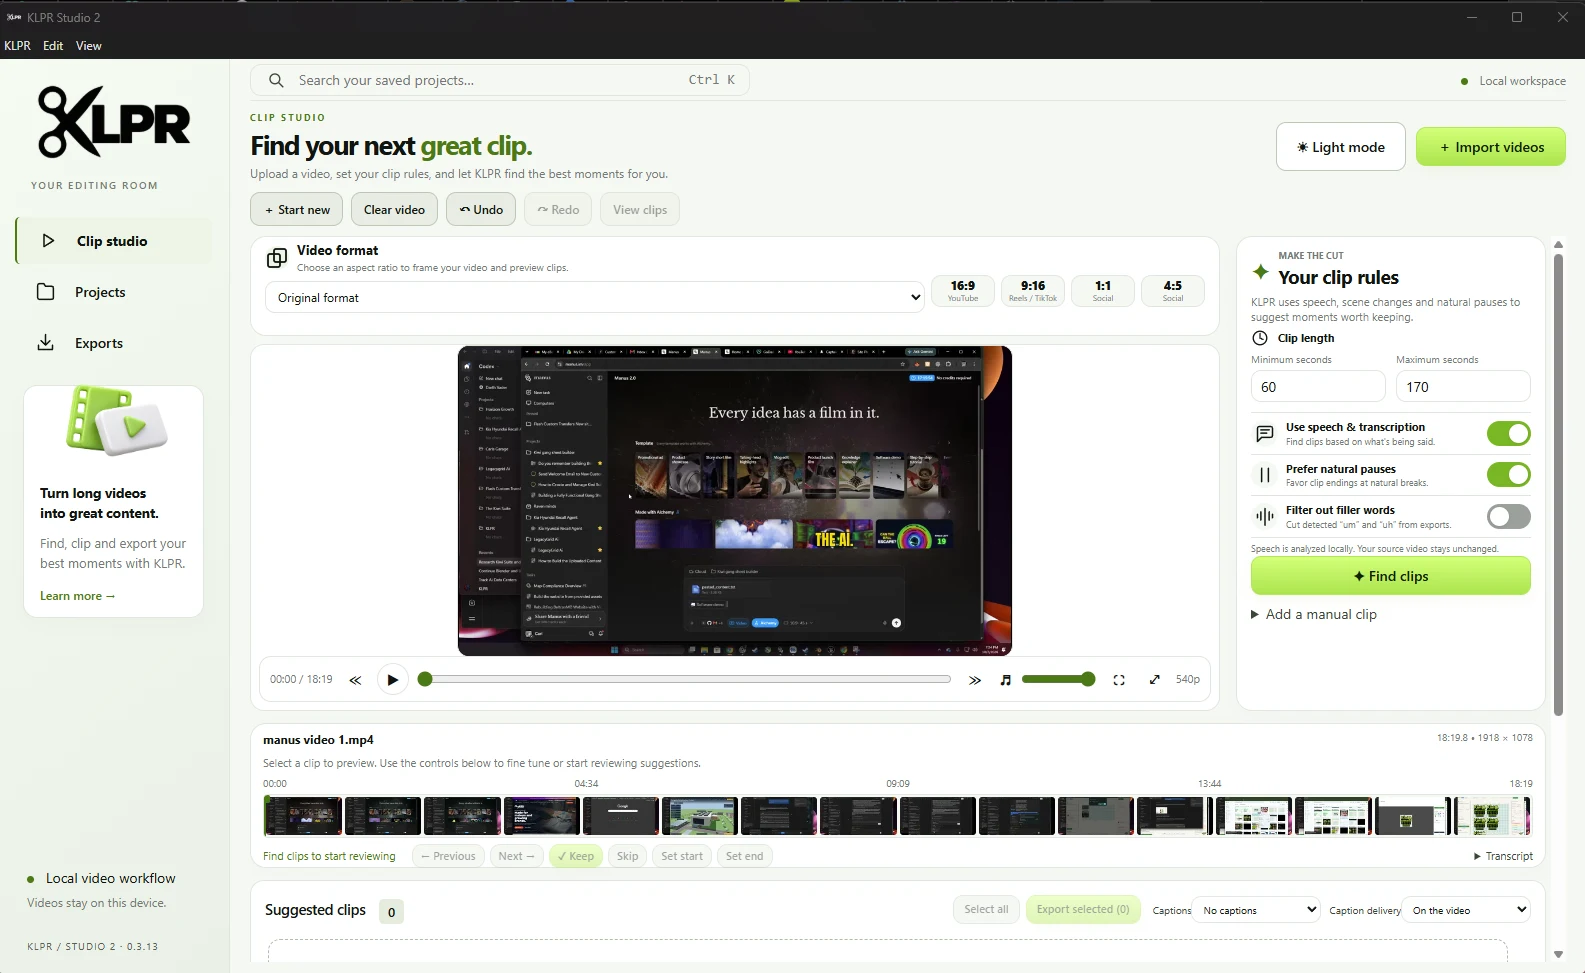This screenshot has height=973, width=1585.
Task: Adjust the green volume slider
Action: (x=1059, y=679)
